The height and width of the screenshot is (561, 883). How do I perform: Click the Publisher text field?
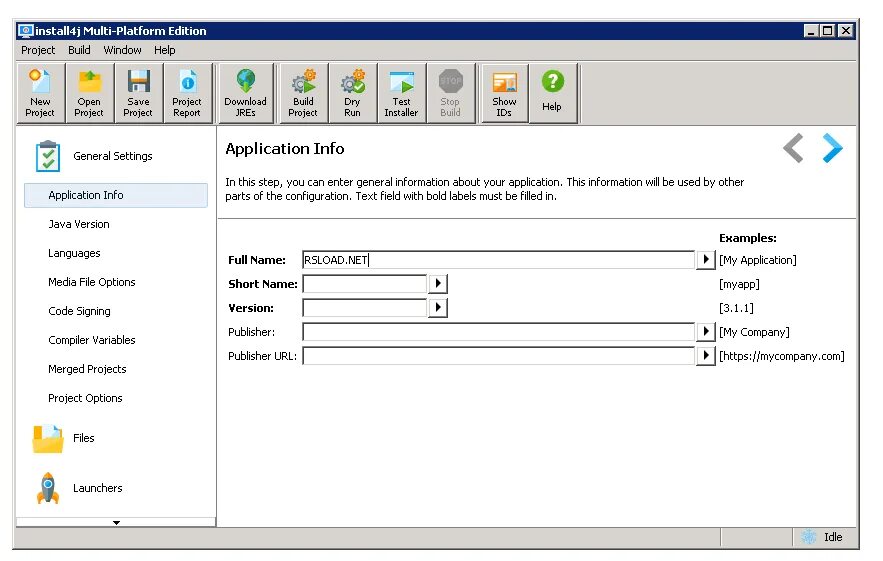point(498,332)
